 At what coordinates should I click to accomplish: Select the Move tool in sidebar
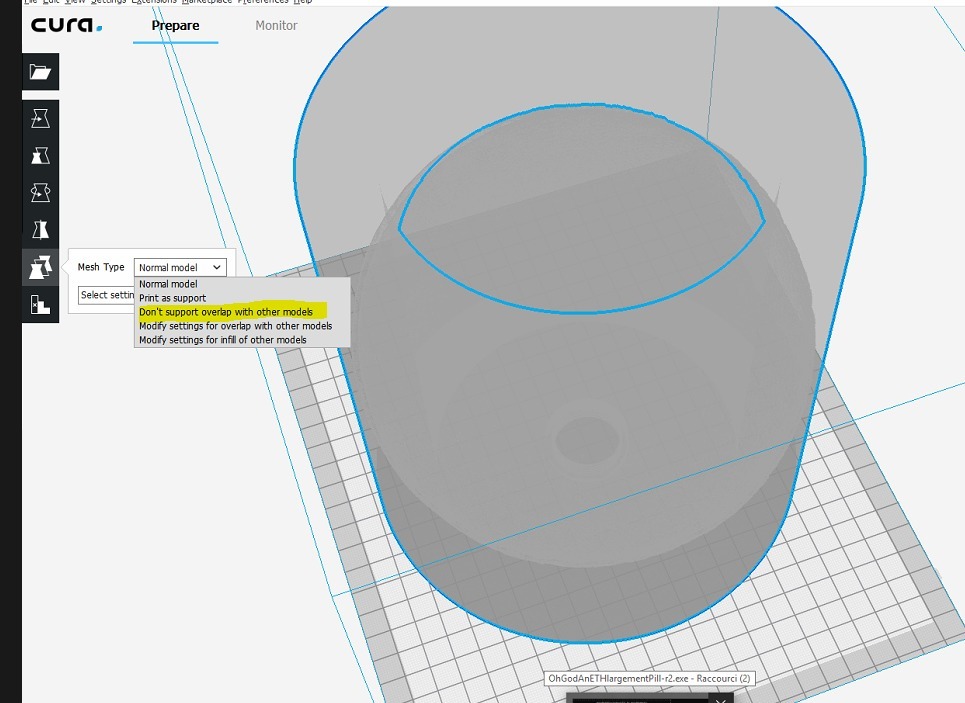[x=40, y=119]
